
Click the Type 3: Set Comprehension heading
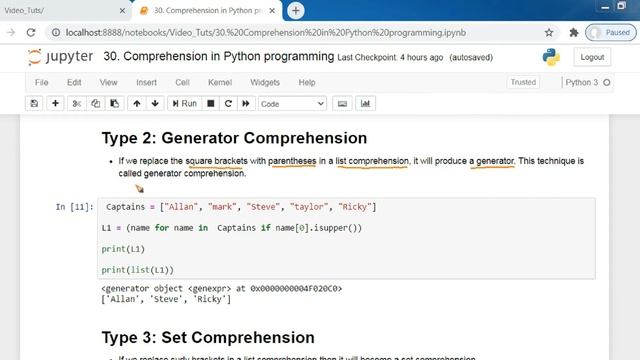[208, 338]
